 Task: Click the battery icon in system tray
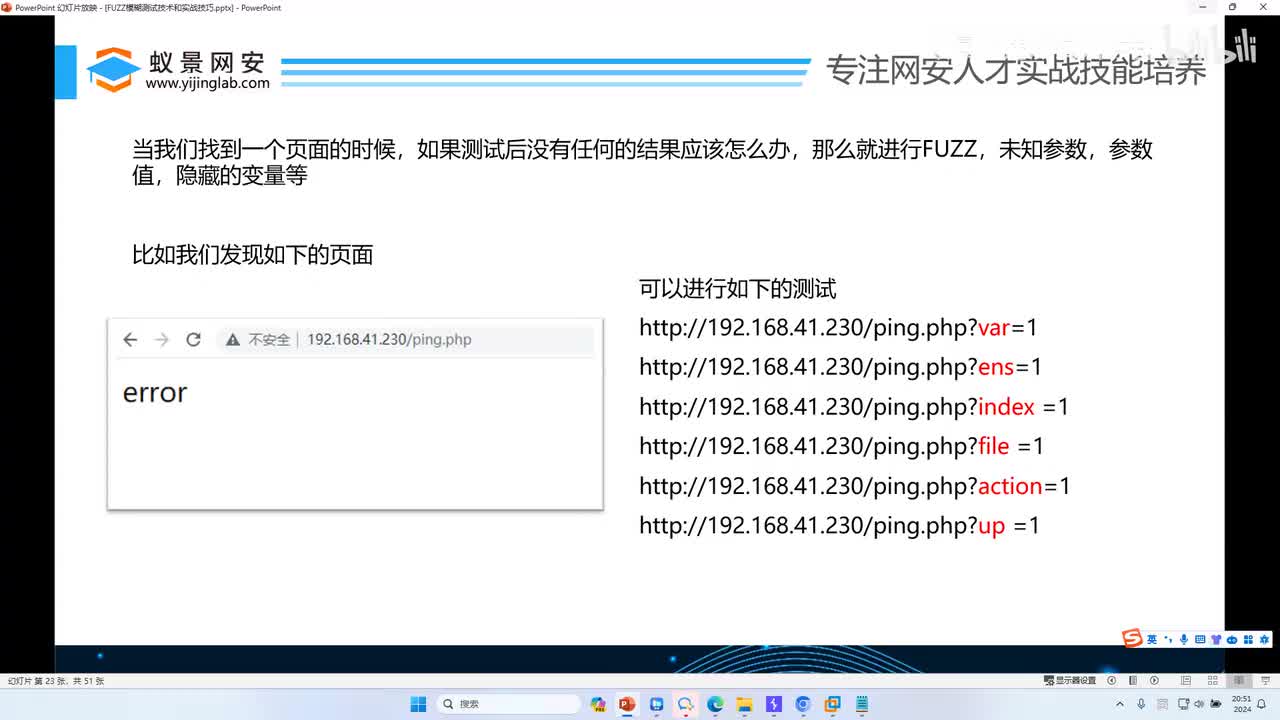click(1215, 704)
